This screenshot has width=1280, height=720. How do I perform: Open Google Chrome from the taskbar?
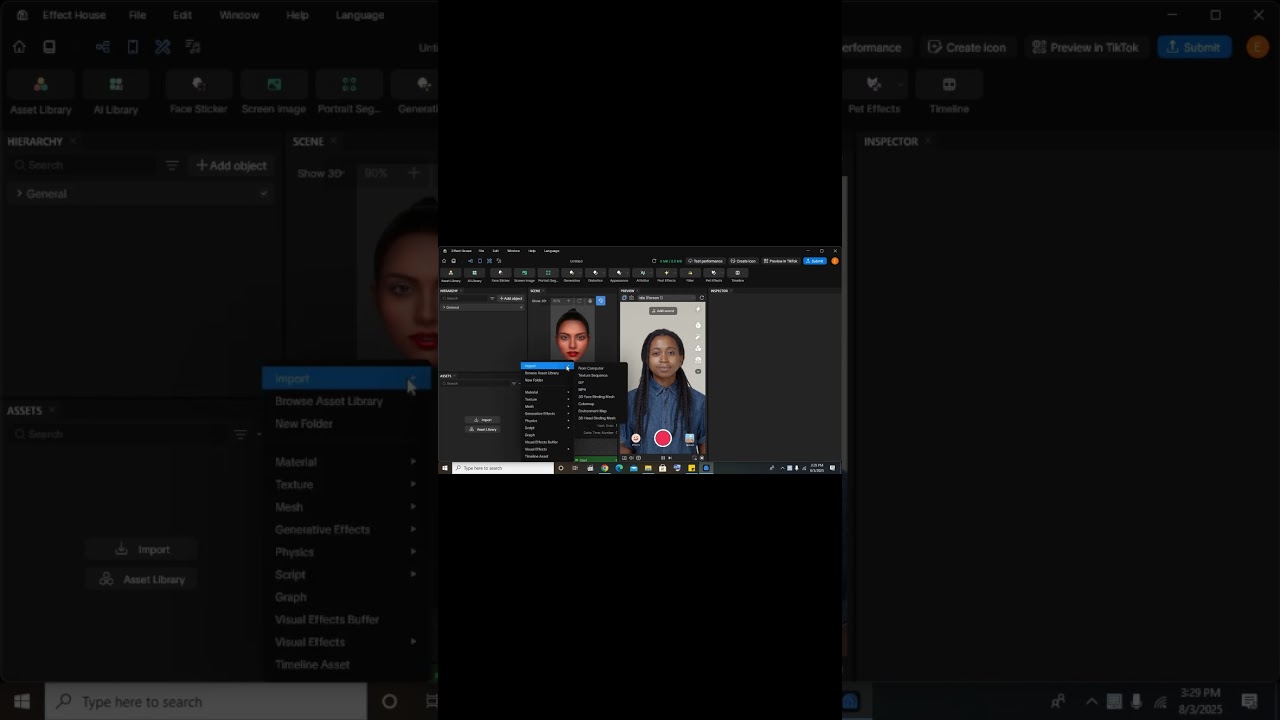[604, 468]
